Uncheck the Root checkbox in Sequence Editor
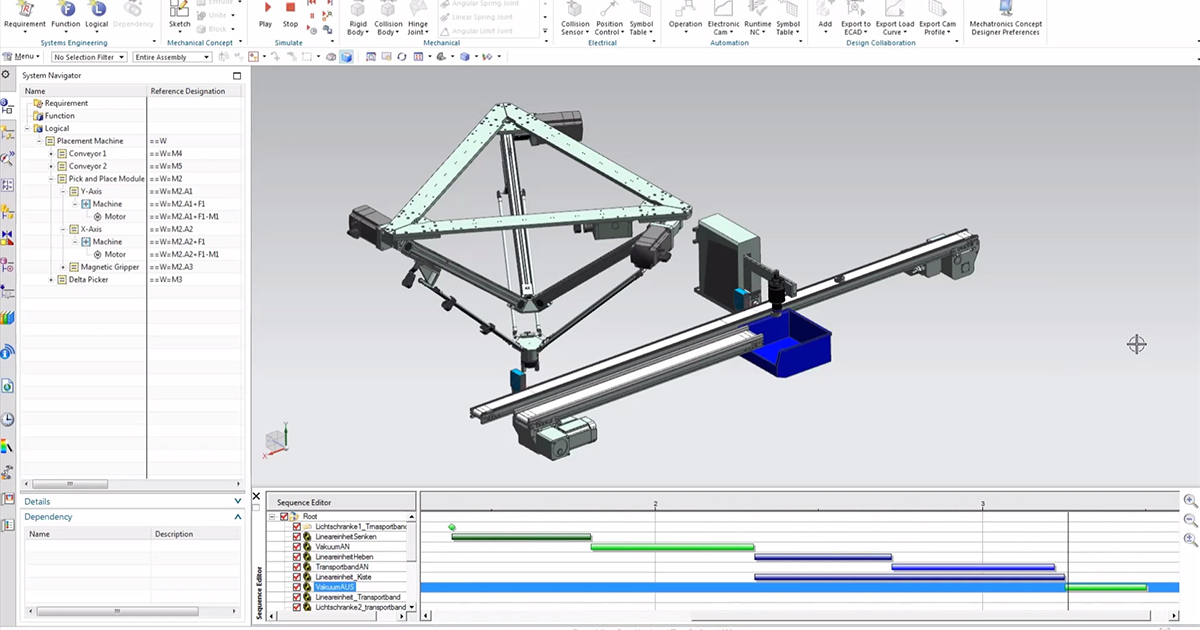This screenshot has width=1200, height=630. (x=284, y=517)
